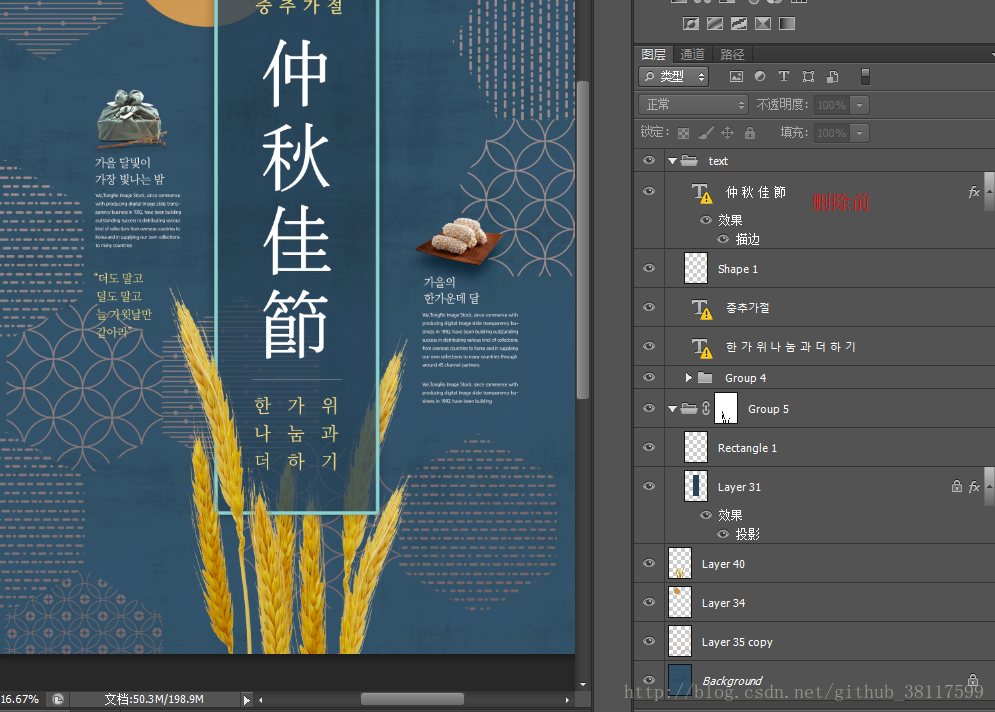Filter layers by pixel layers icon
The image size is (995, 712).
click(736, 76)
